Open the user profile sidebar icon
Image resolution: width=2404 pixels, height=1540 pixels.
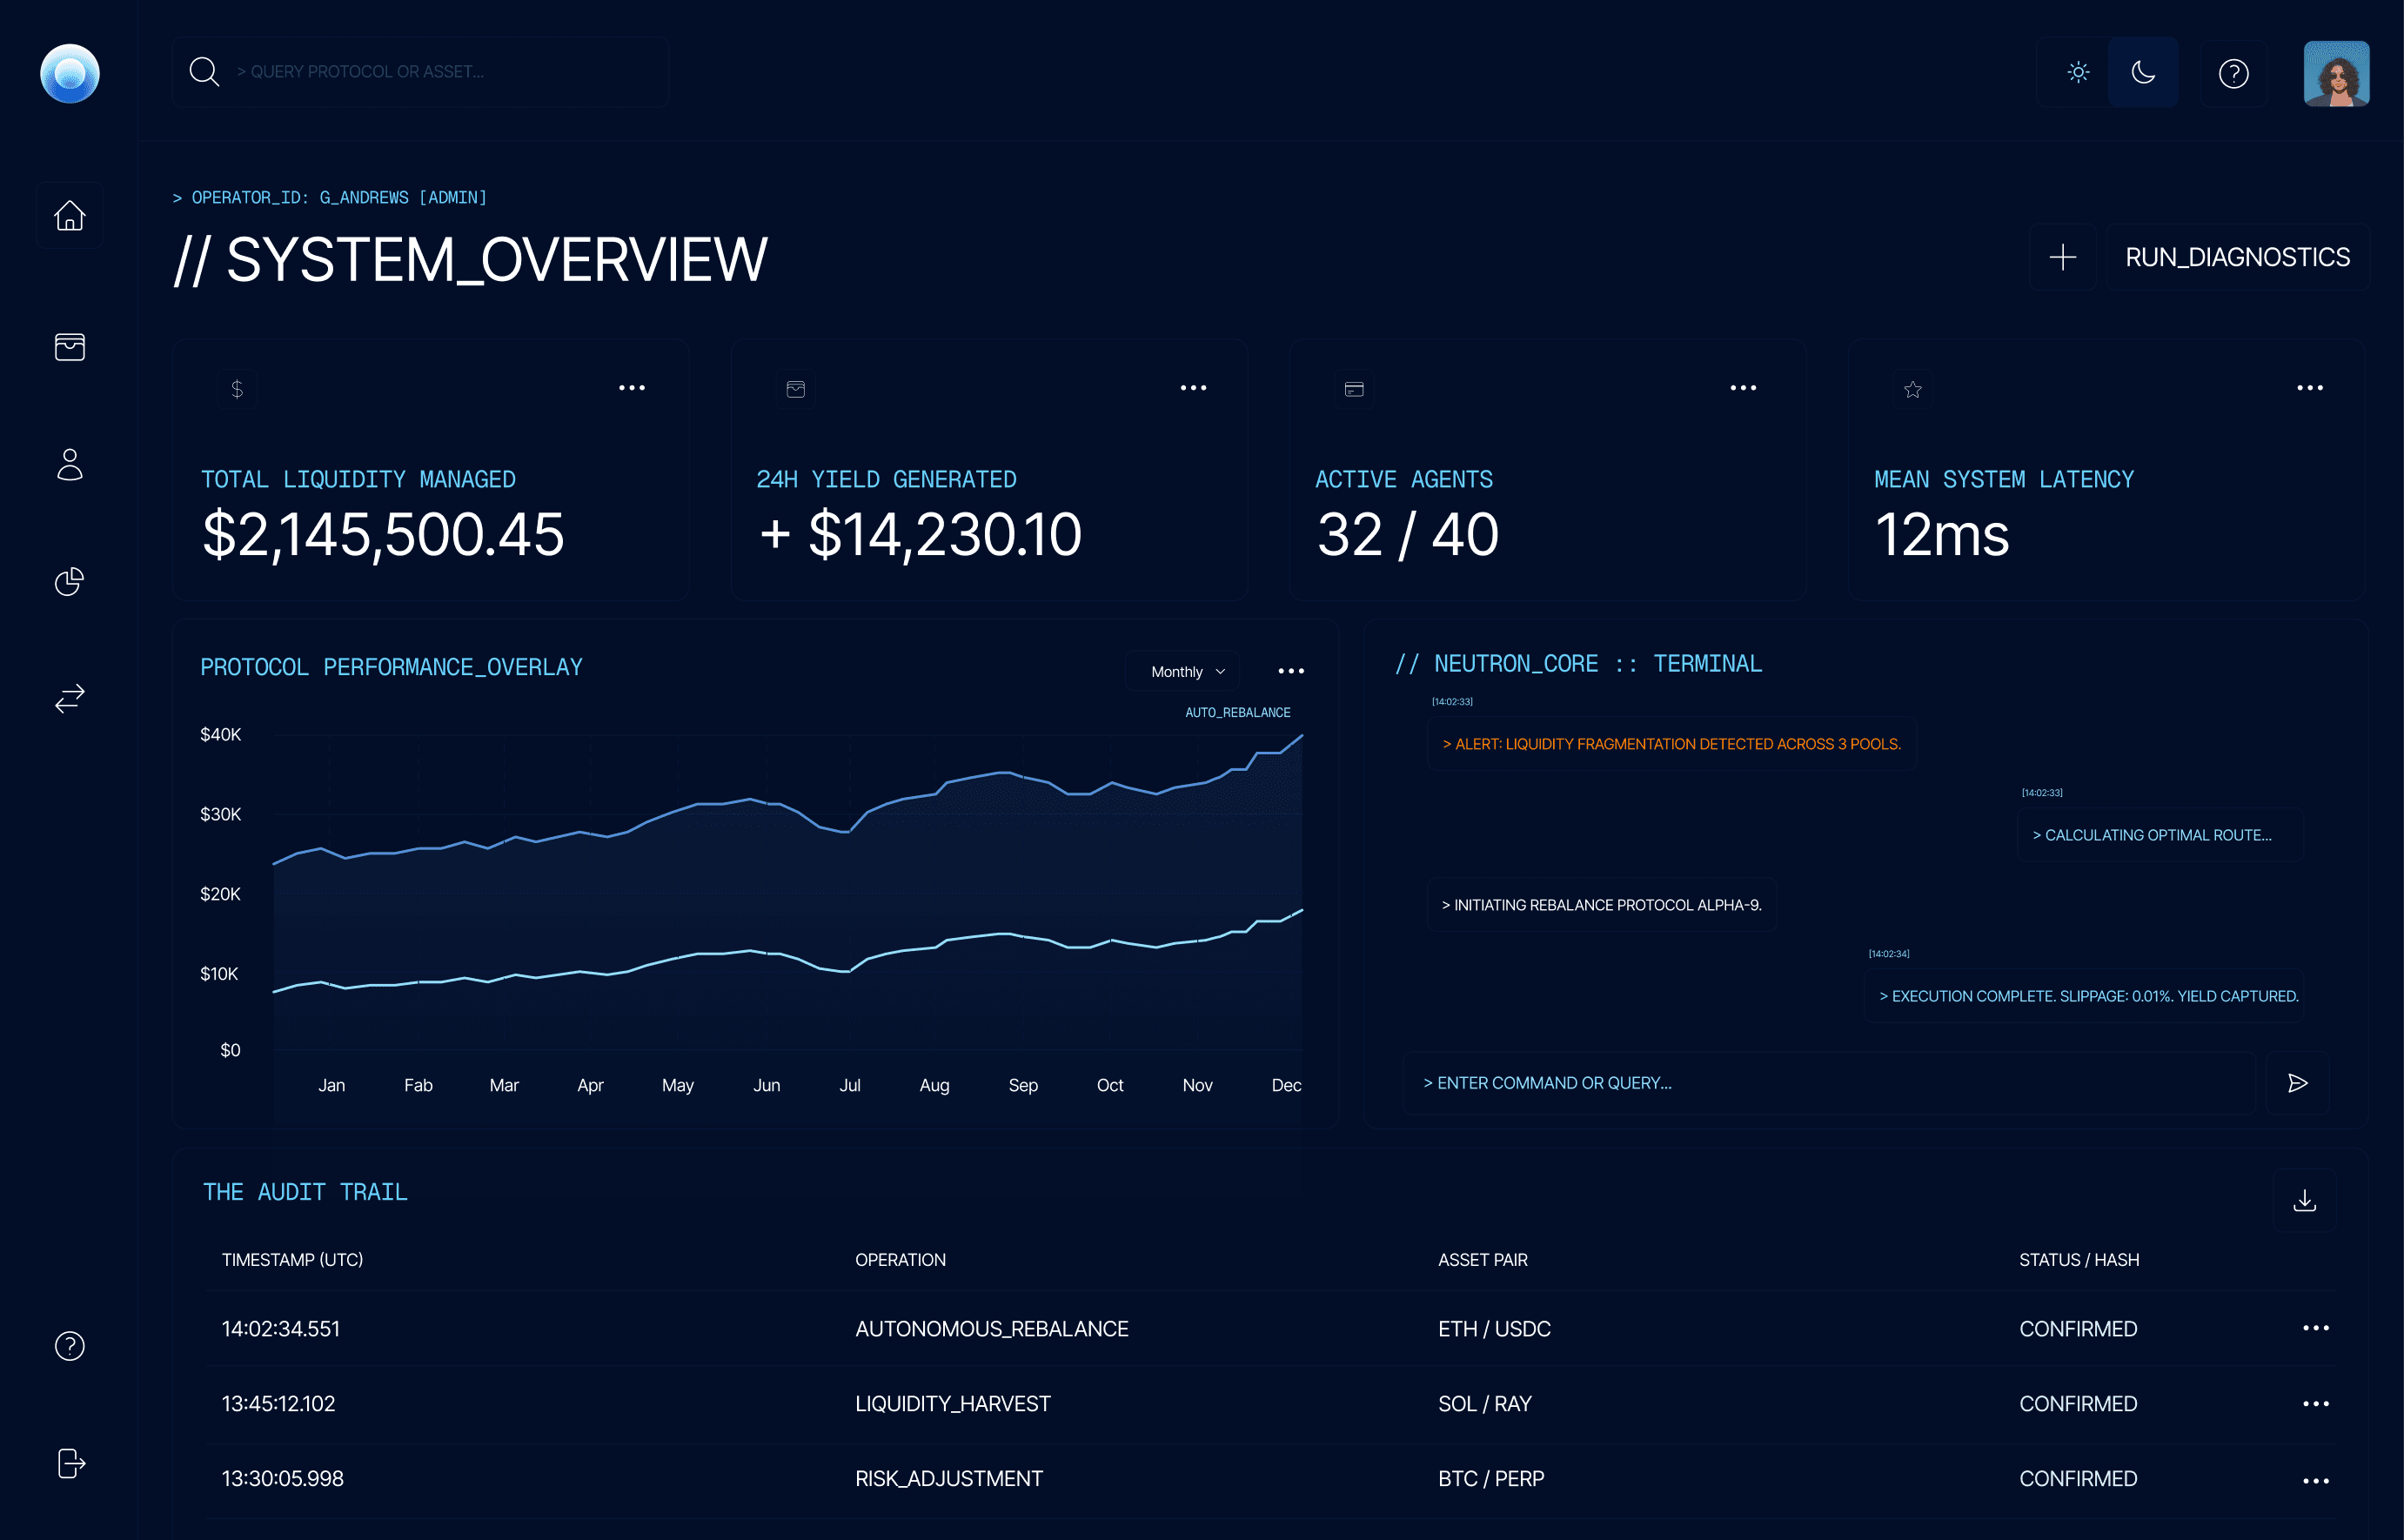pos(69,465)
